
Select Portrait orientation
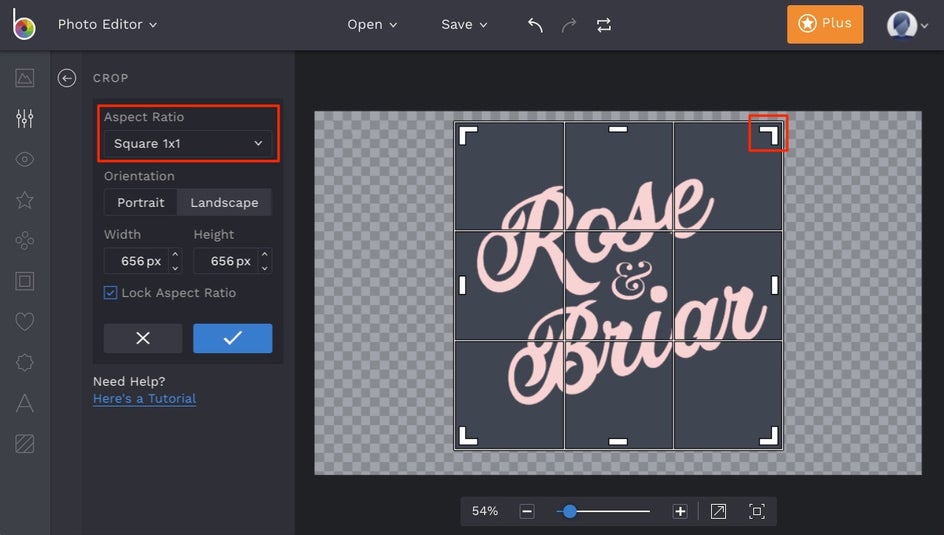[141, 202]
